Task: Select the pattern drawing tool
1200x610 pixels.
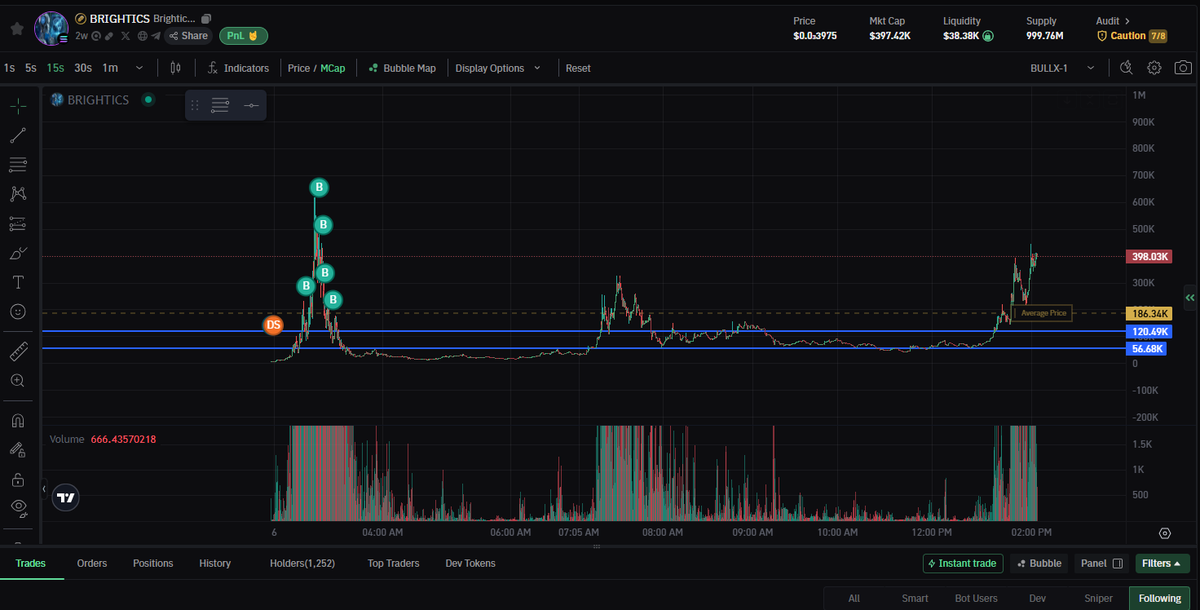Action: tap(18, 193)
